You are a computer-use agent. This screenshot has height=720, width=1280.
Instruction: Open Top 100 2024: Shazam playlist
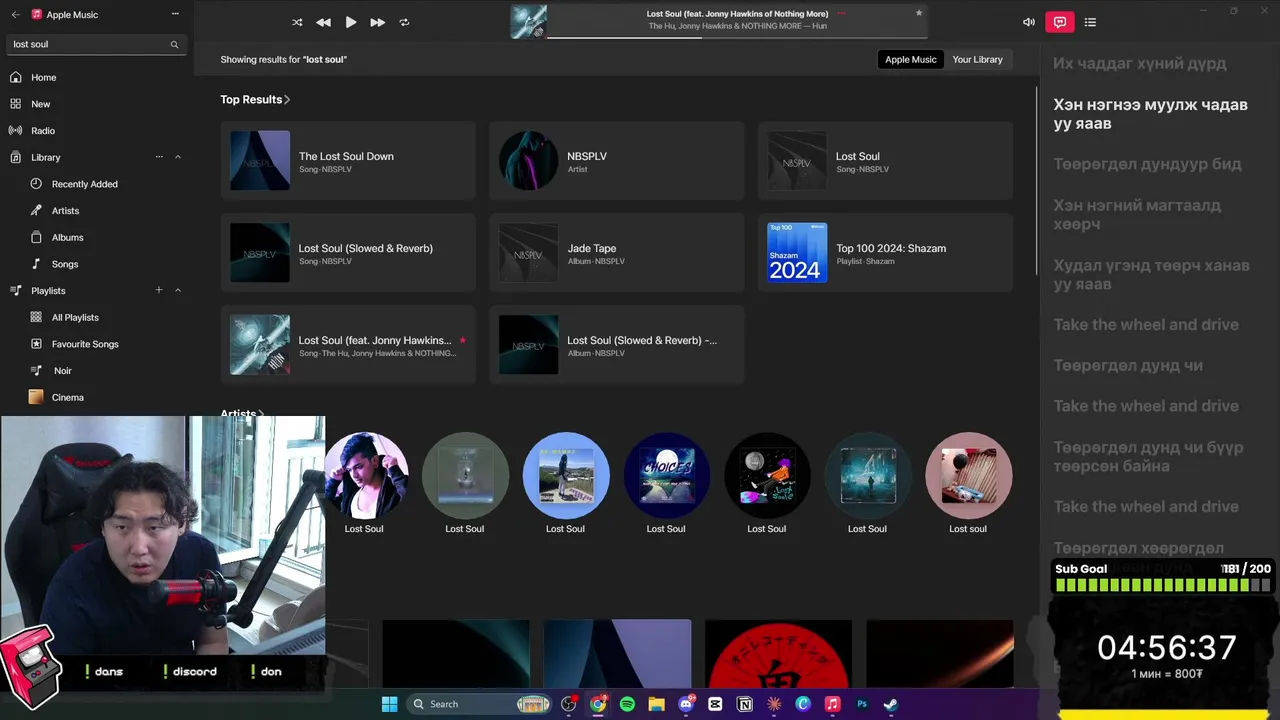886,252
